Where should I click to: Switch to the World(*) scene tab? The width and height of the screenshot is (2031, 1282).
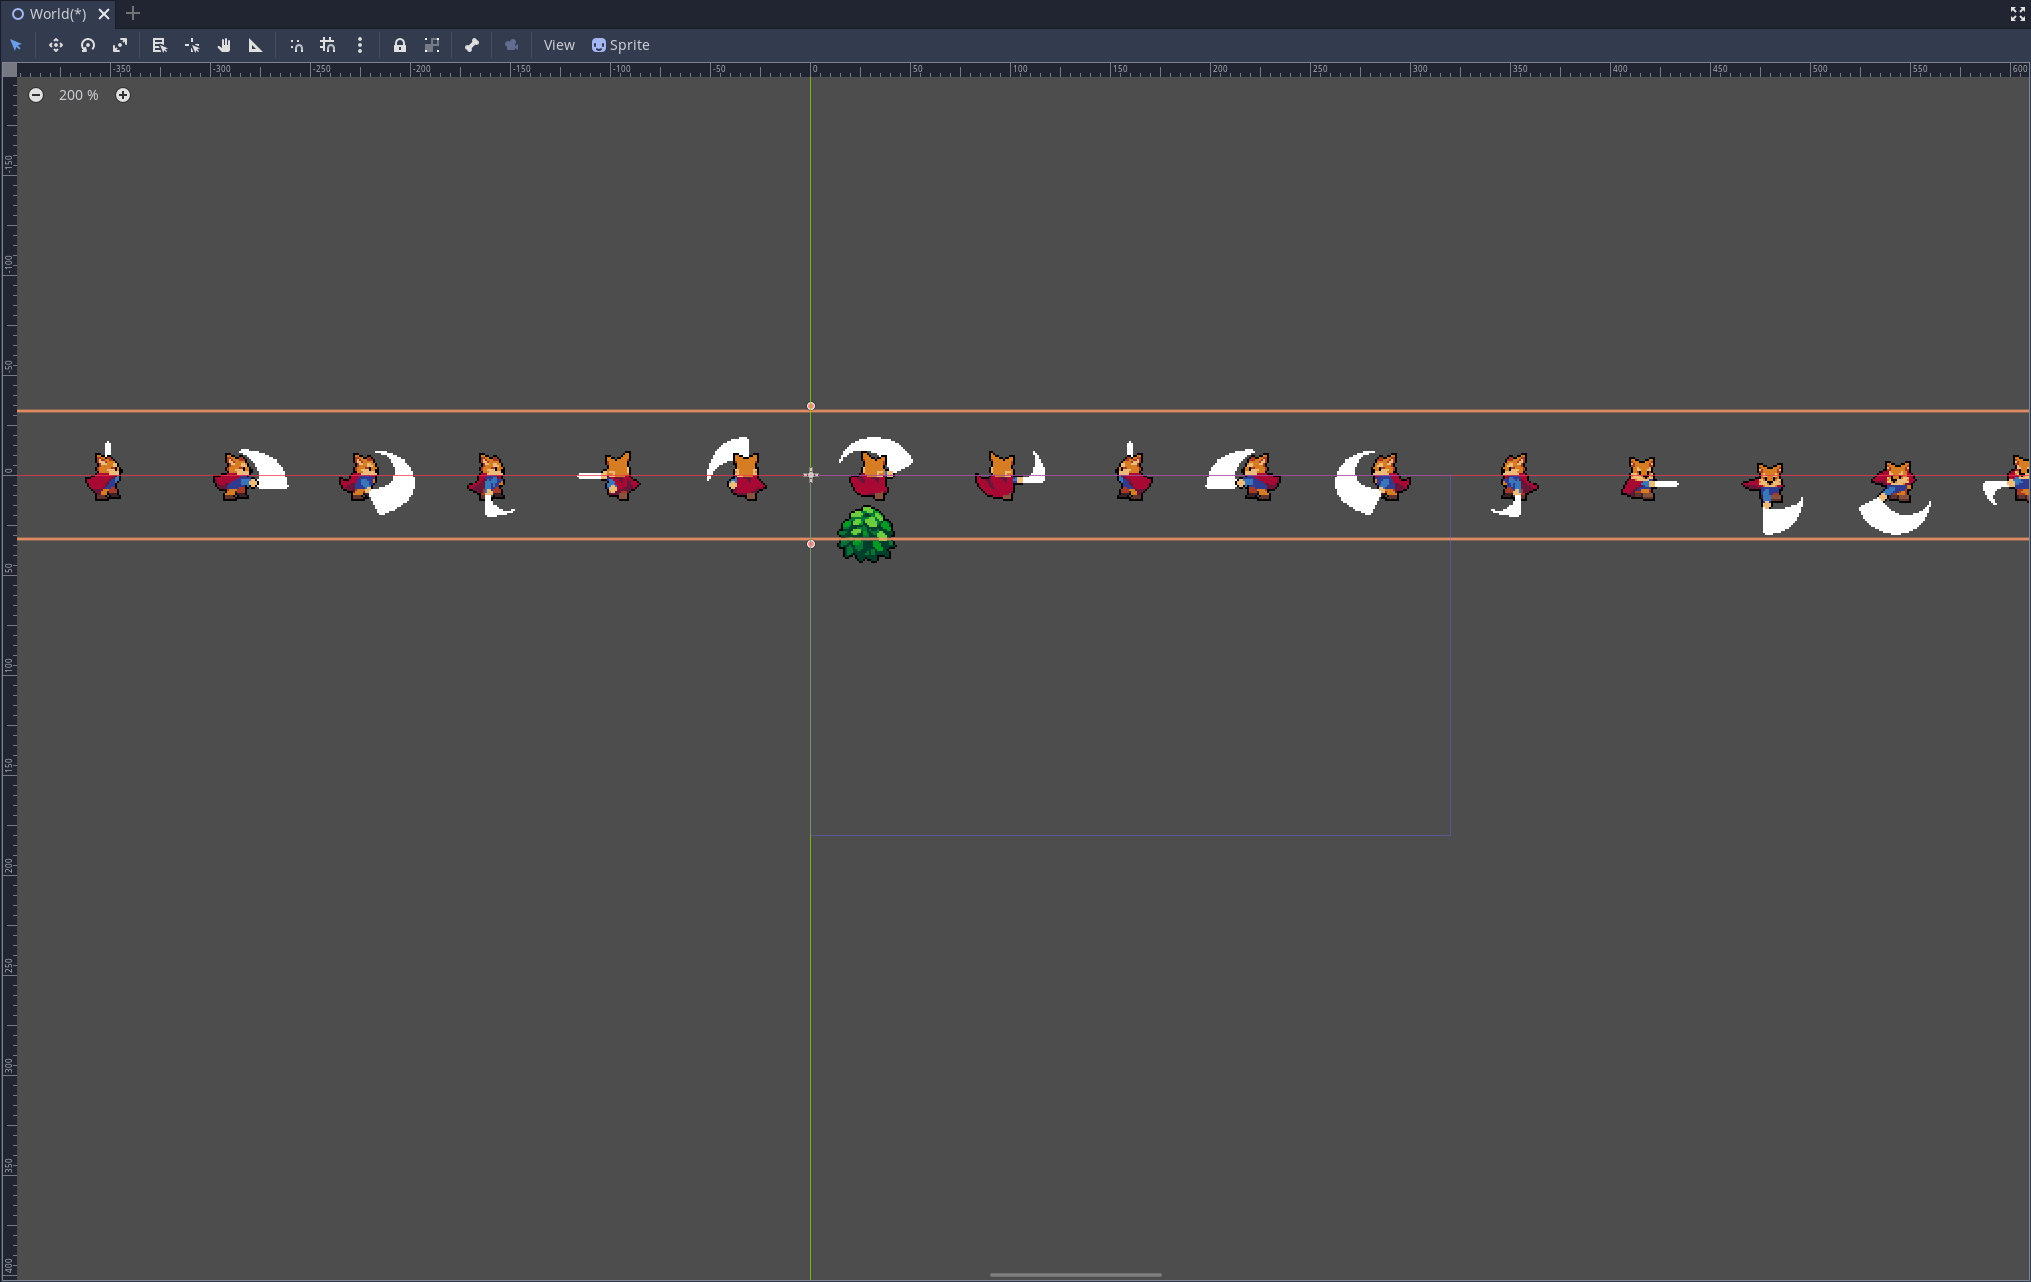pyautogui.click(x=57, y=14)
